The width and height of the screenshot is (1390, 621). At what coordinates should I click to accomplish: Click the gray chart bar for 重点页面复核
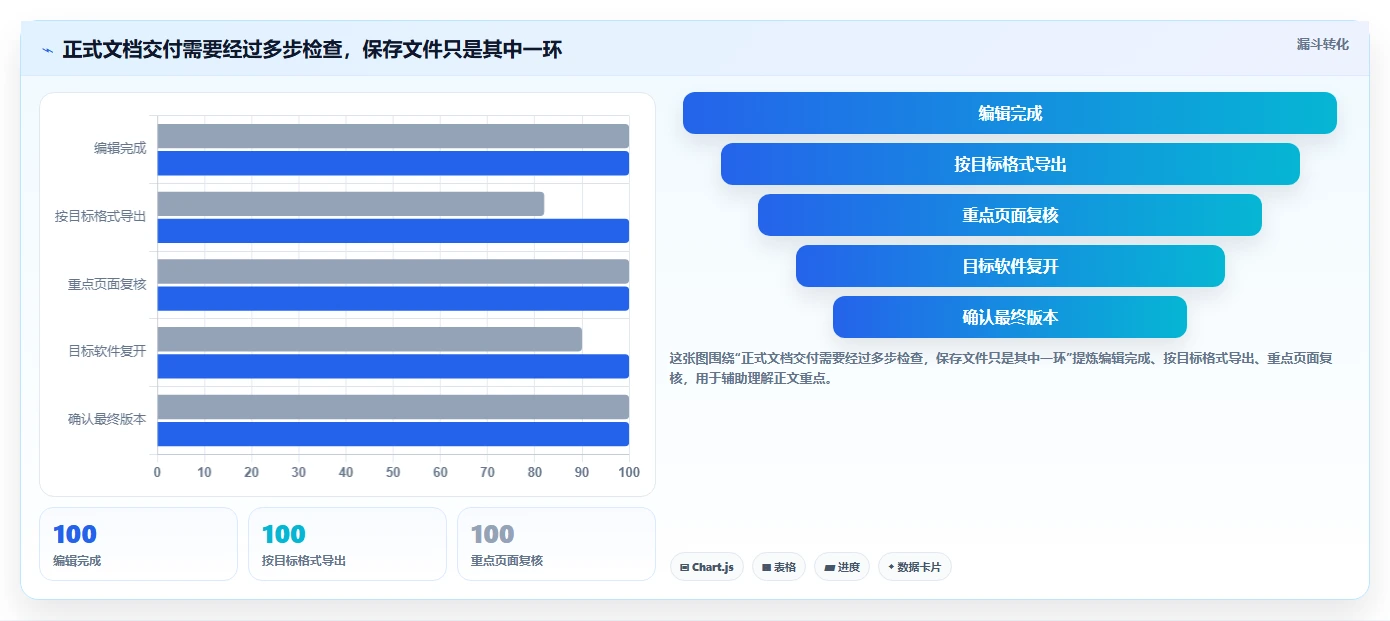[393, 271]
